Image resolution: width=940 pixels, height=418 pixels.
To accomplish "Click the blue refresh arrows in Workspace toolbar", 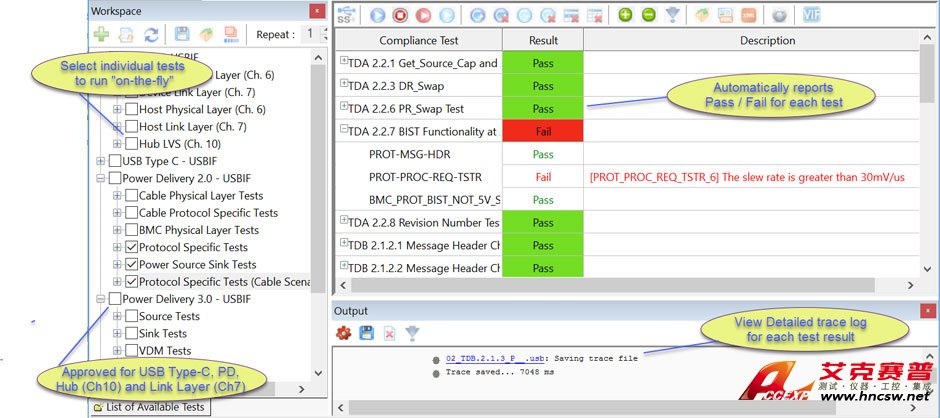I will [x=151, y=35].
